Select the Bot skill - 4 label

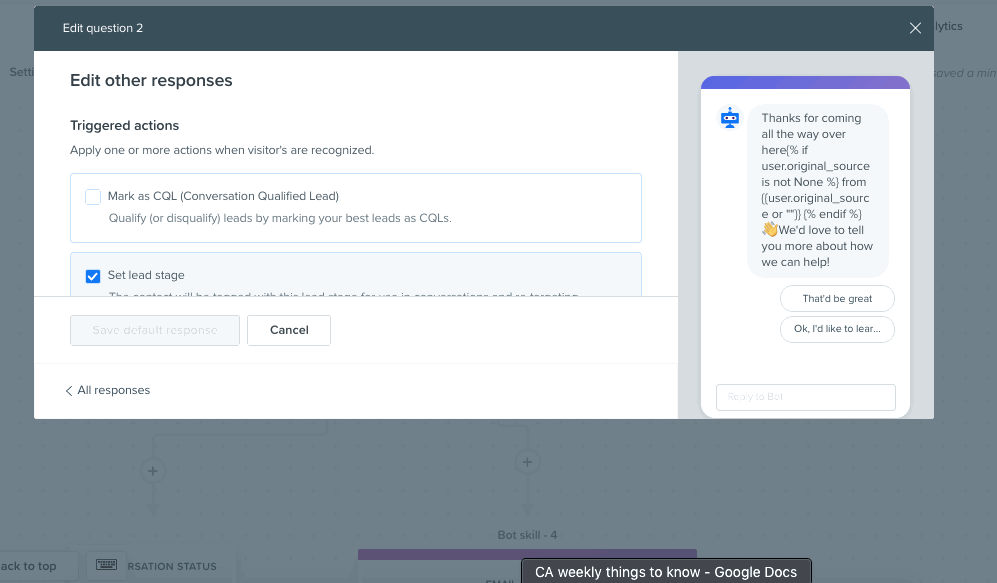(x=527, y=535)
